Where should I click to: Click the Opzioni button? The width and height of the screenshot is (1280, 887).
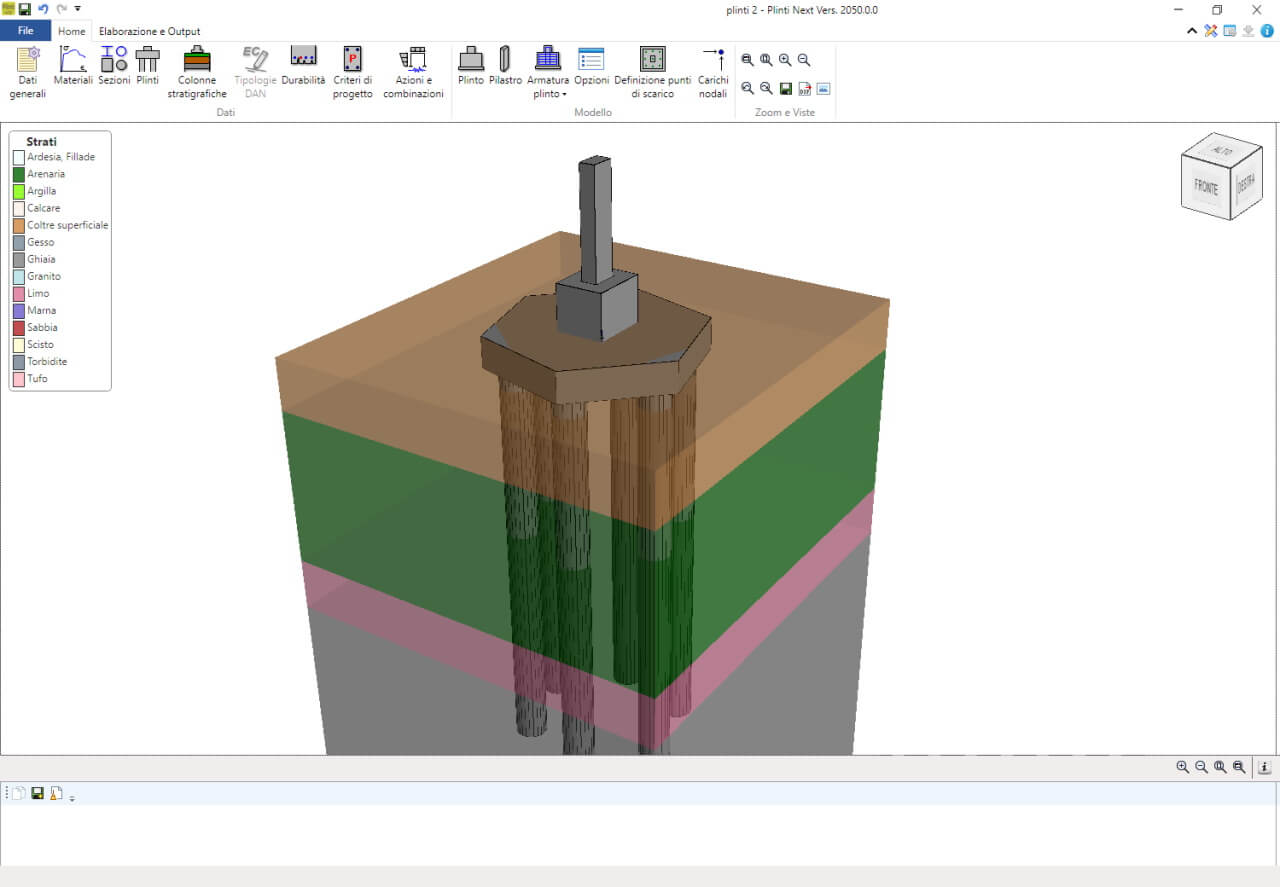(591, 66)
